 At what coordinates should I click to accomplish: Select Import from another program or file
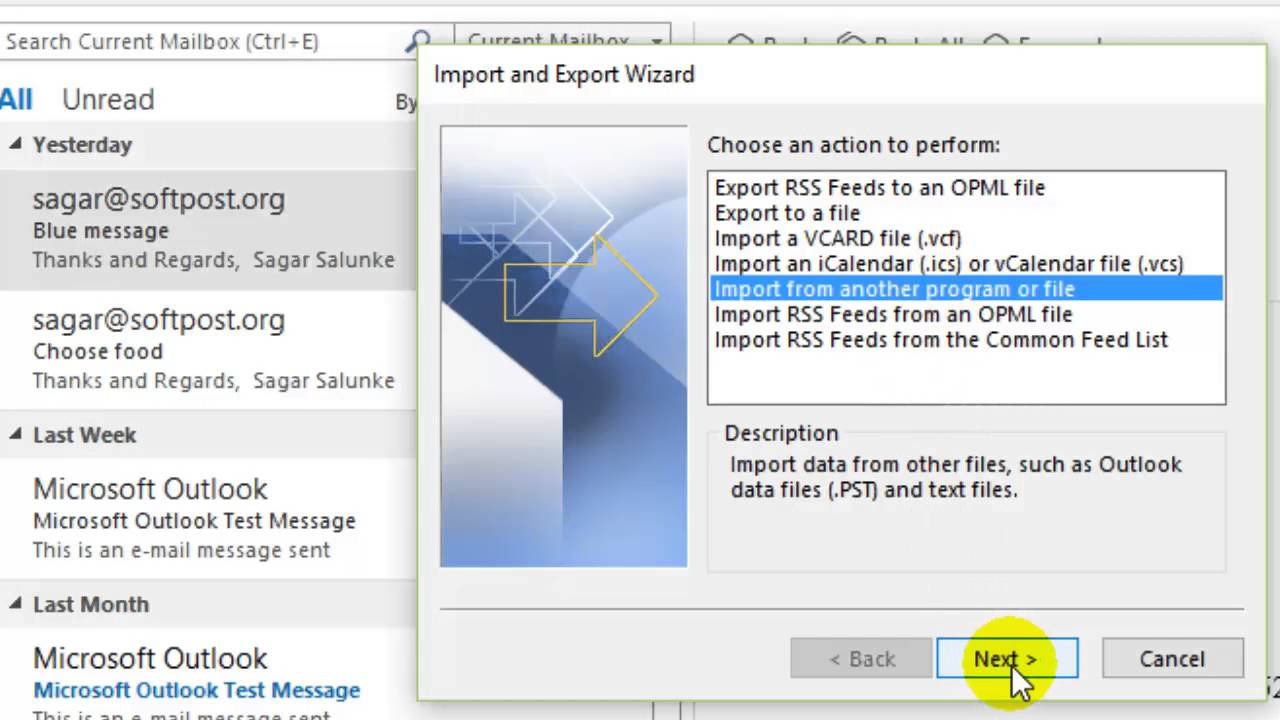(x=966, y=289)
